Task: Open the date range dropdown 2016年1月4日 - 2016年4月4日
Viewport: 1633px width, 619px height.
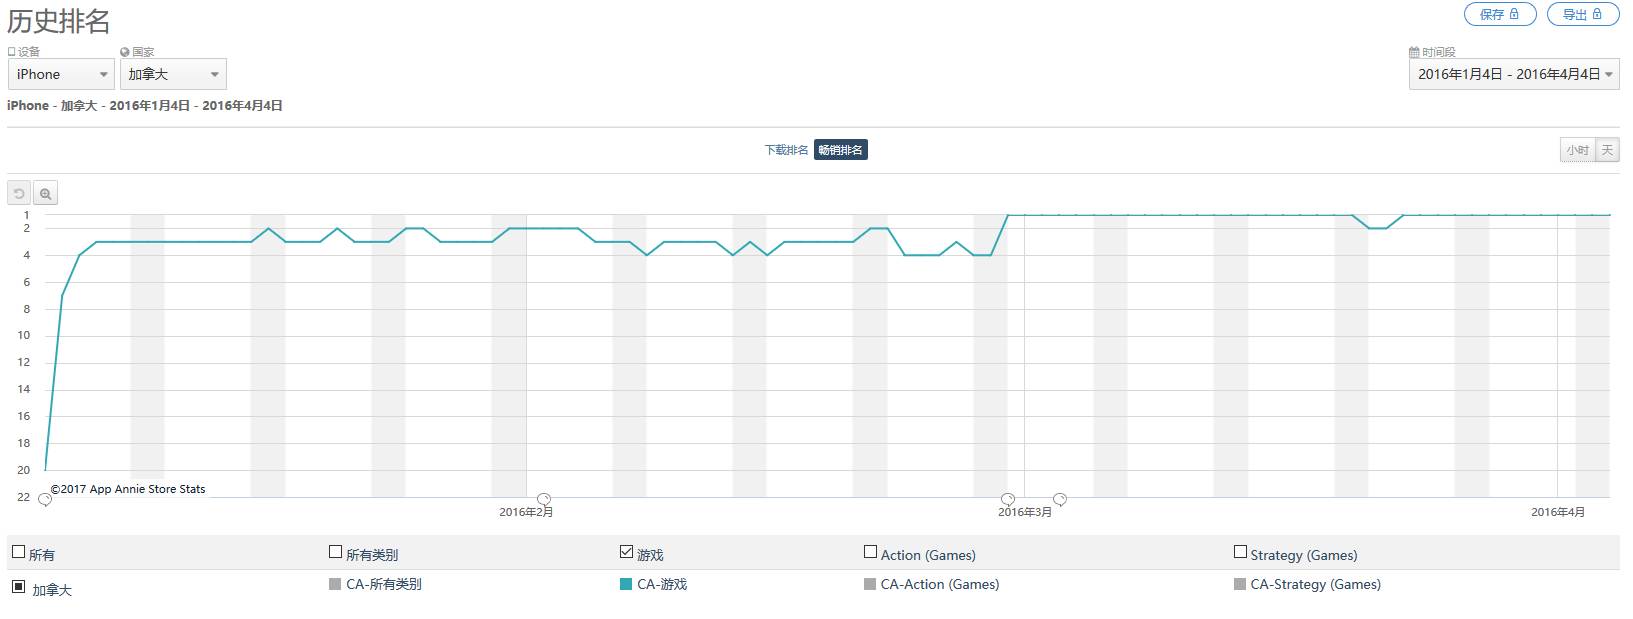Action: tap(1514, 74)
